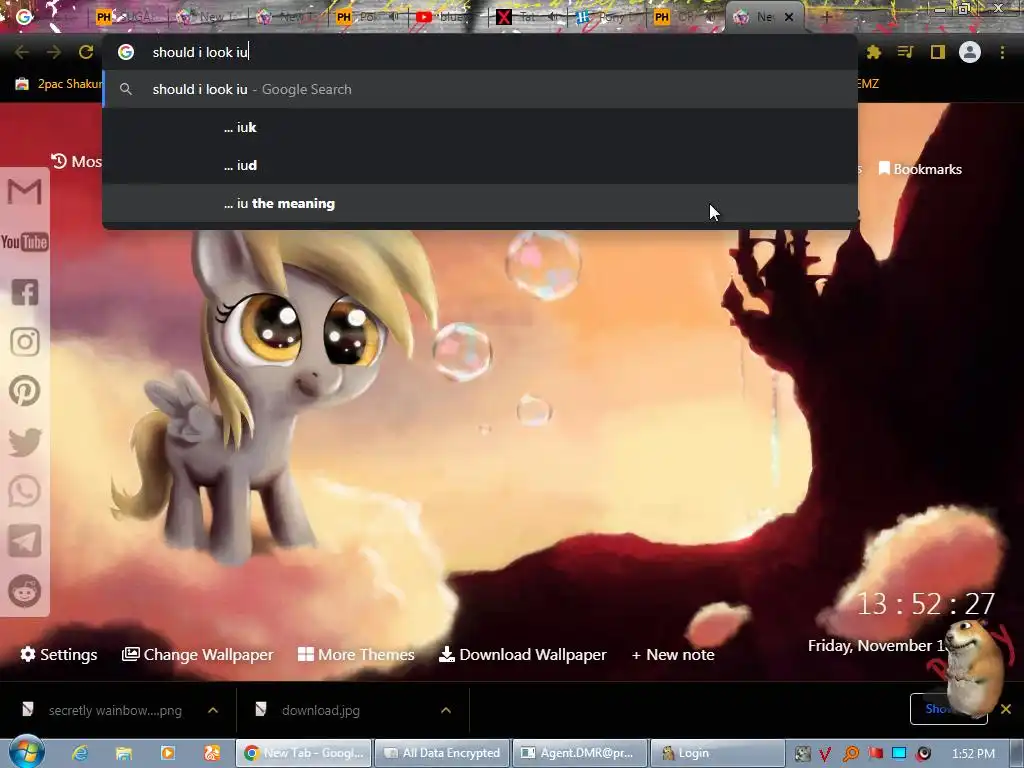Image resolution: width=1024 pixels, height=768 pixels.
Task: Choose the "iu the meaning" suggestion
Action: pyautogui.click(x=480, y=203)
